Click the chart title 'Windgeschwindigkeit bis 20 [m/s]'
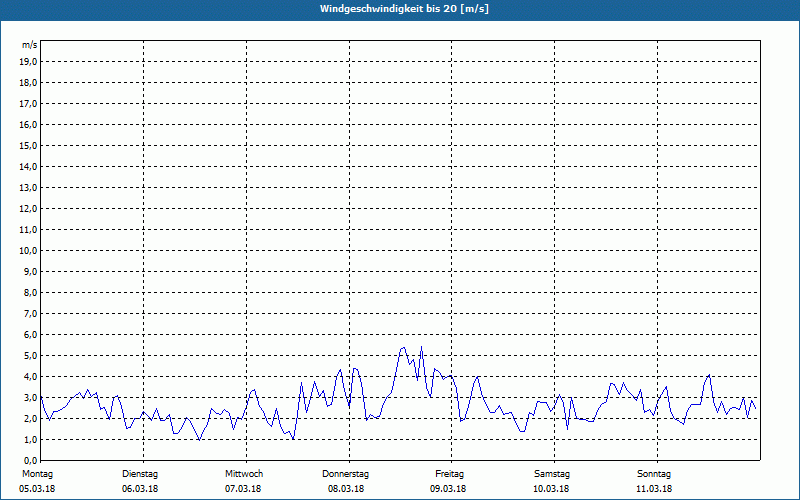This screenshot has height=500, width=800. (x=404, y=9)
